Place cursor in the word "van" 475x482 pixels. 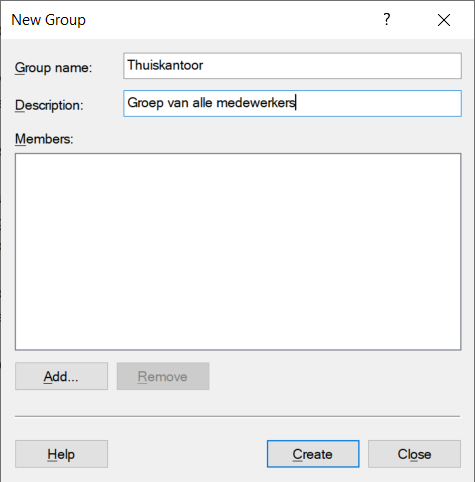178,103
